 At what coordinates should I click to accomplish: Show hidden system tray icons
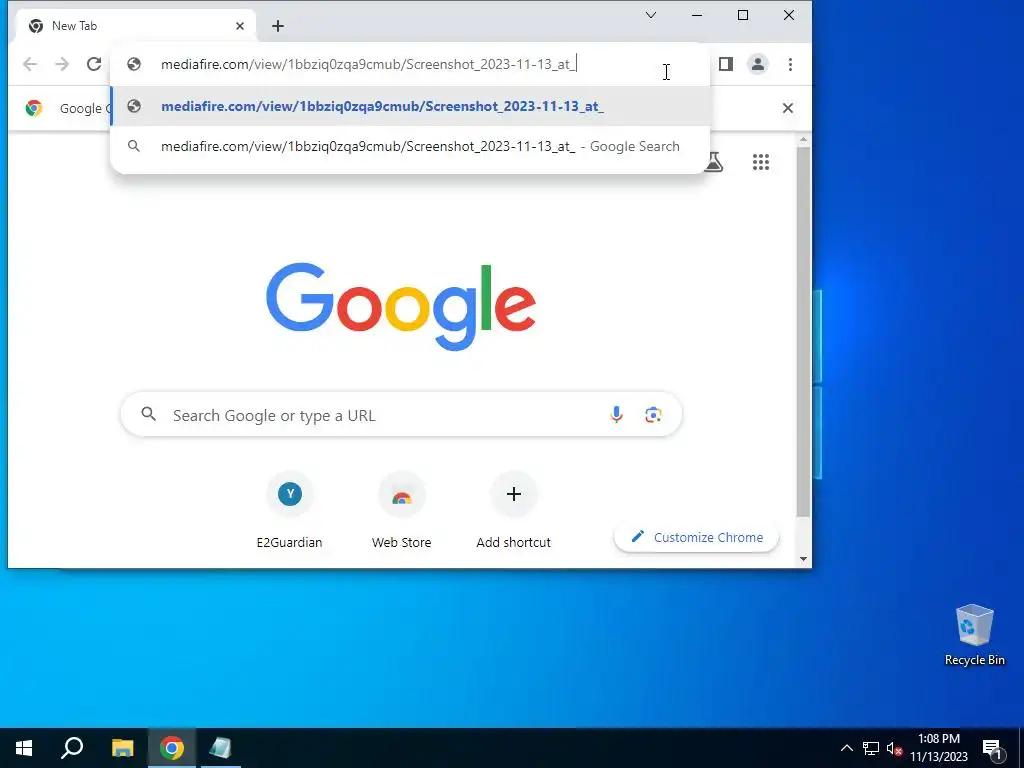click(846, 748)
